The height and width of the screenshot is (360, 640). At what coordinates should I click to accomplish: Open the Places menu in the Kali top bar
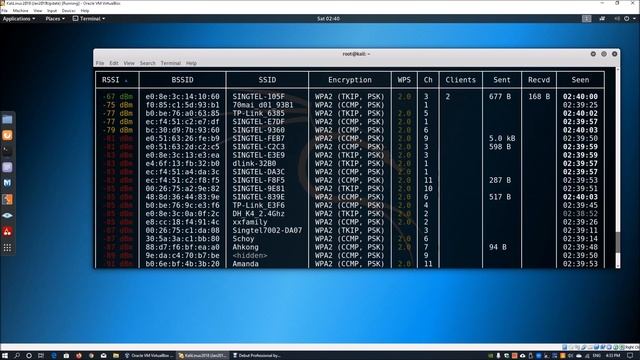pos(55,19)
